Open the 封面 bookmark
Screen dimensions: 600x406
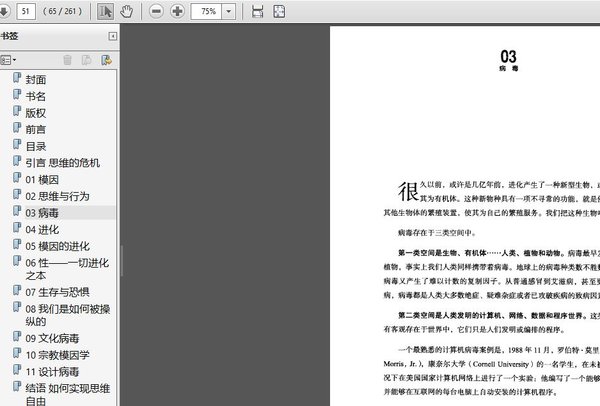[x=36, y=80]
